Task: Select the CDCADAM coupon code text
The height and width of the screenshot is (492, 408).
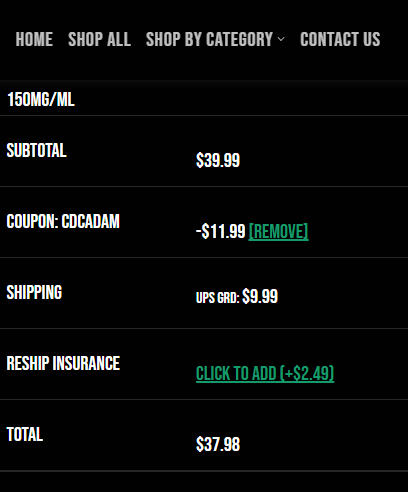Action: tap(91, 221)
